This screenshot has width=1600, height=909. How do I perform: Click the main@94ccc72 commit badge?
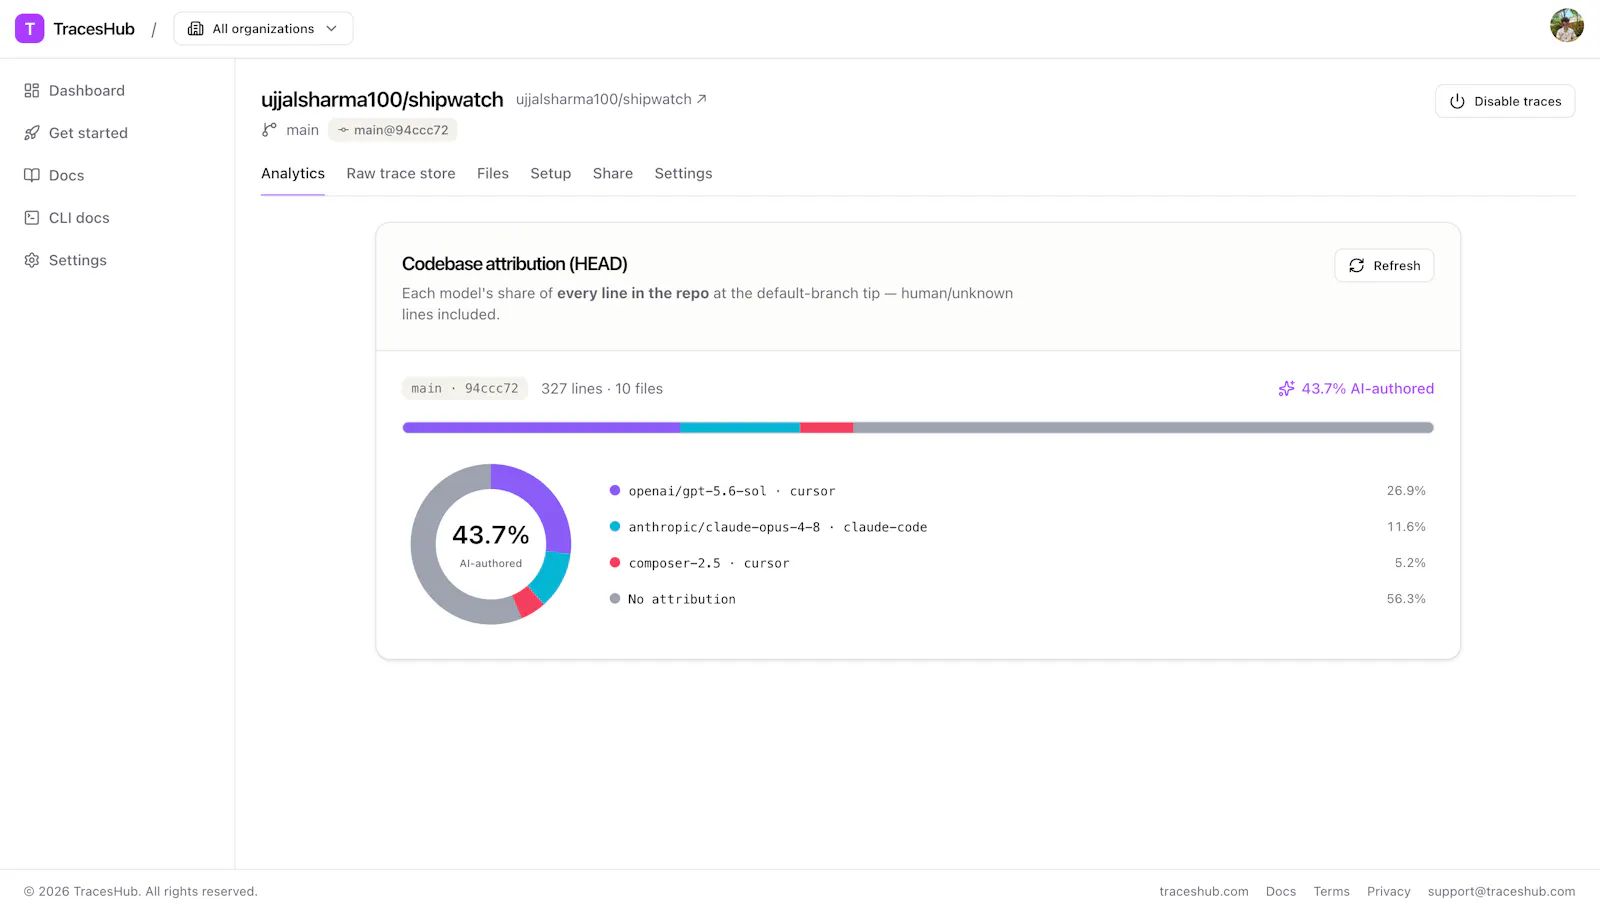coord(393,130)
